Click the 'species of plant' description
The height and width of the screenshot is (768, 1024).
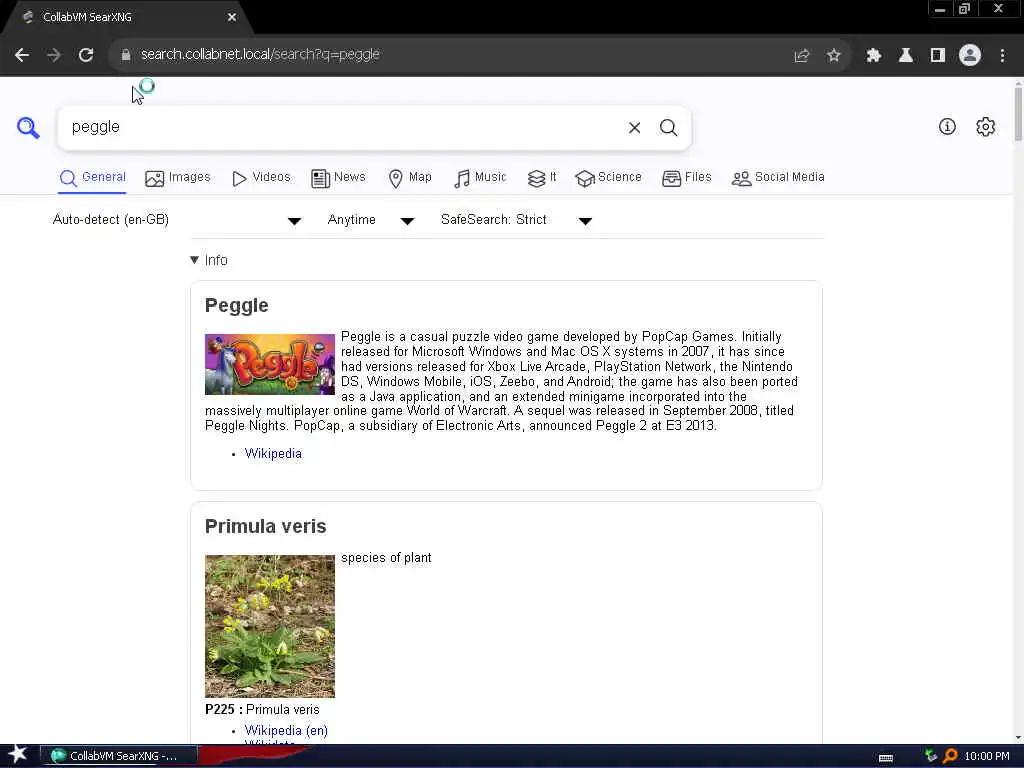click(386, 558)
